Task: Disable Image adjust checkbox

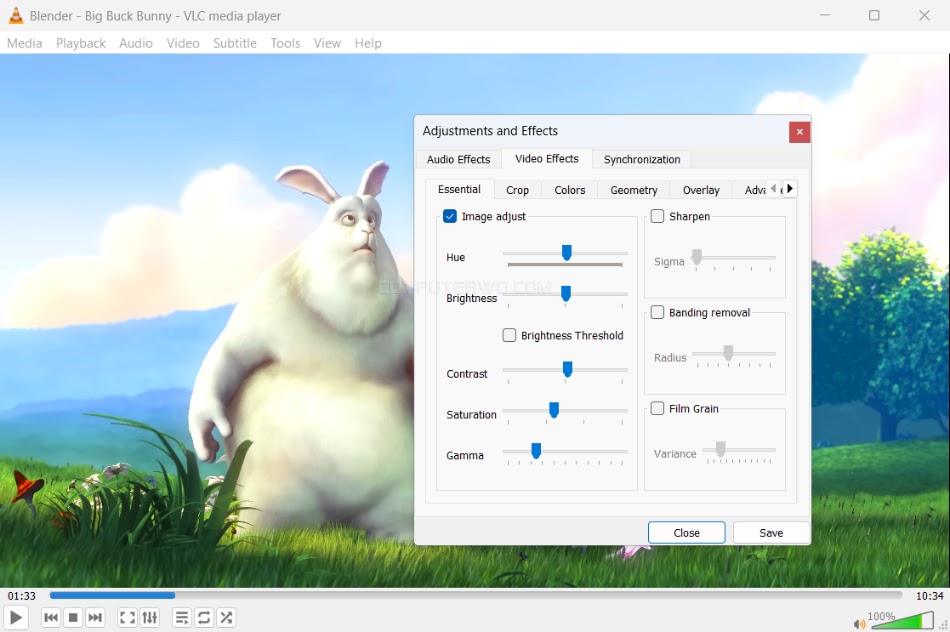Action: point(450,216)
